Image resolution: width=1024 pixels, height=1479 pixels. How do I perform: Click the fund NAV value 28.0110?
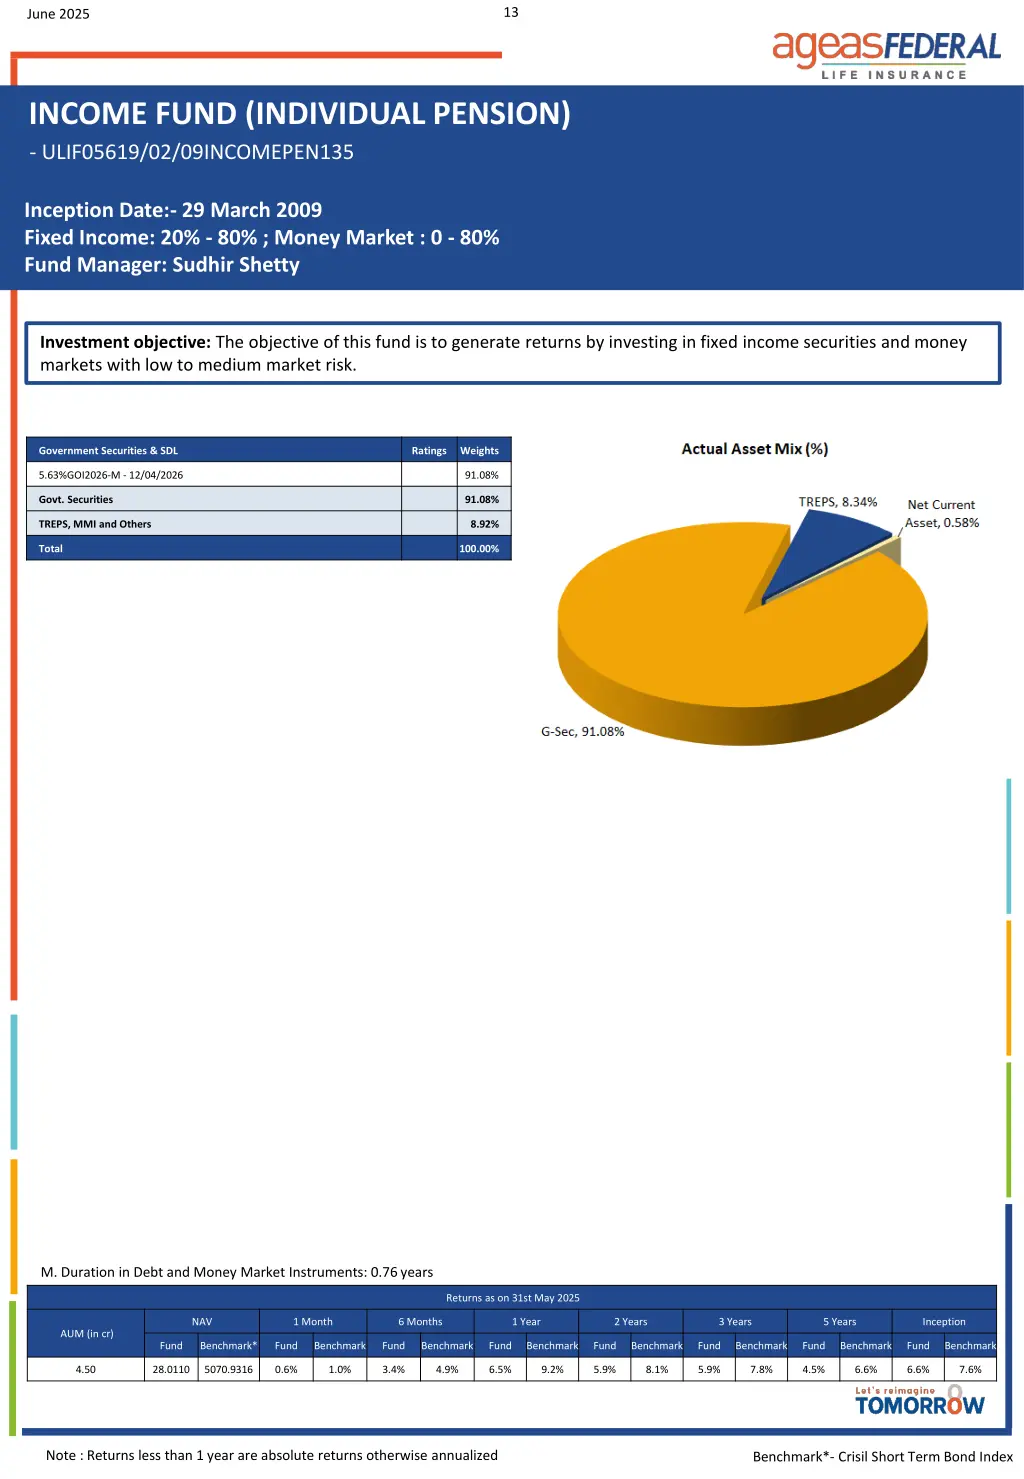(x=171, y=1370)
